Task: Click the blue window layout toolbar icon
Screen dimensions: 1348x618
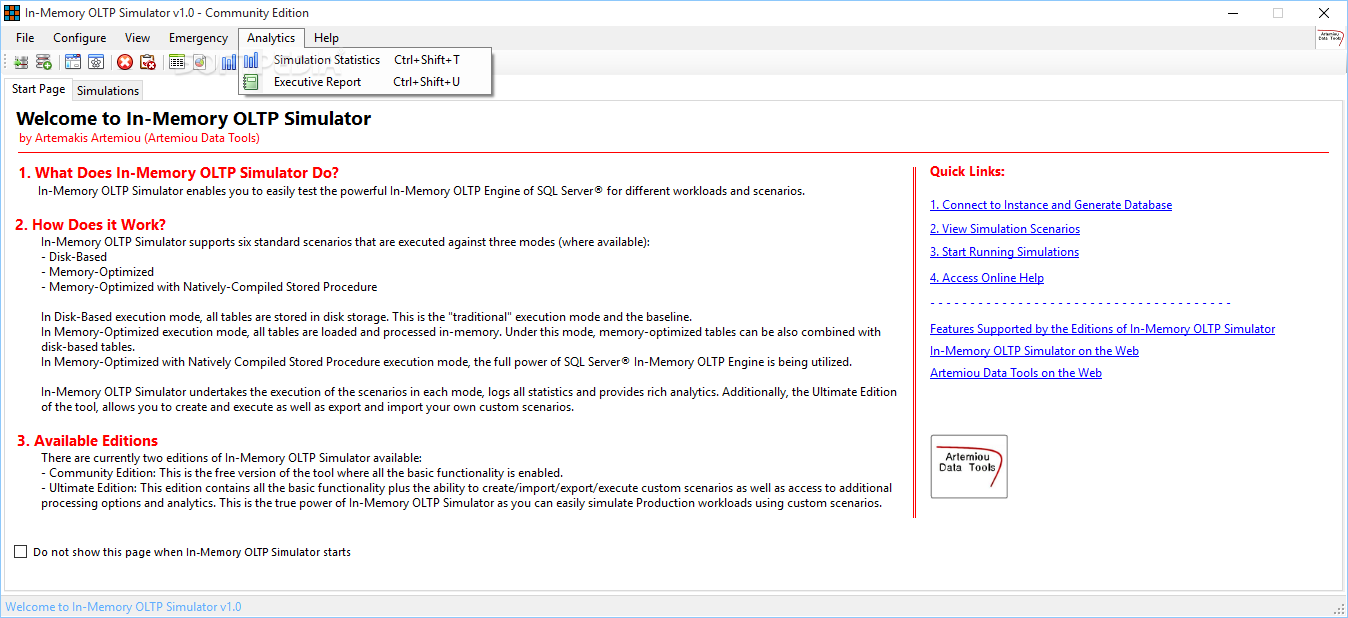Action: (73, 62)
